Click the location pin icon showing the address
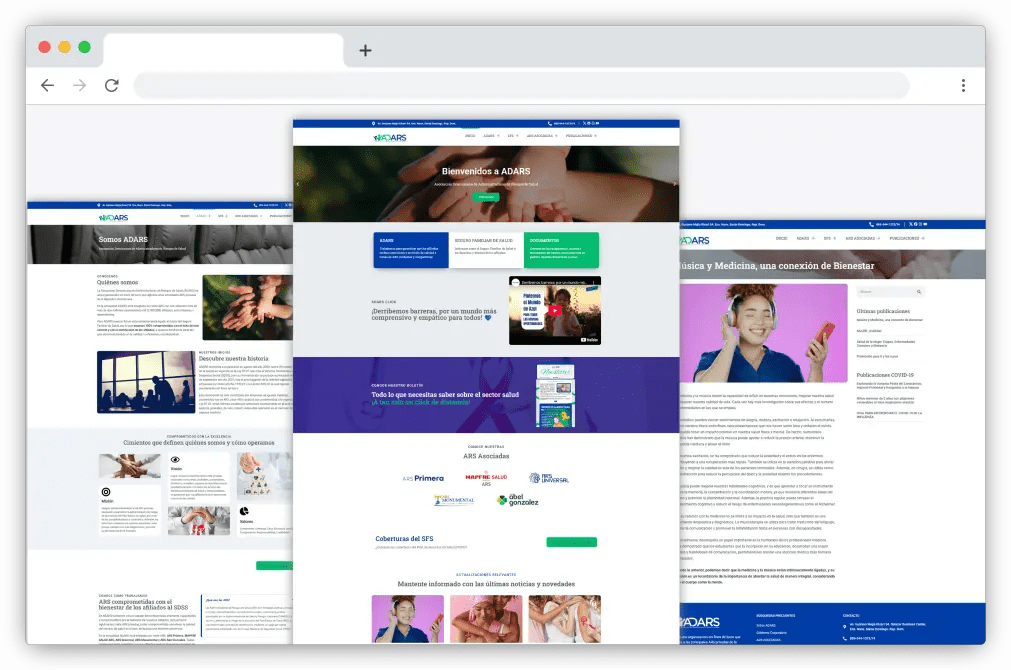 pos(373,123)
